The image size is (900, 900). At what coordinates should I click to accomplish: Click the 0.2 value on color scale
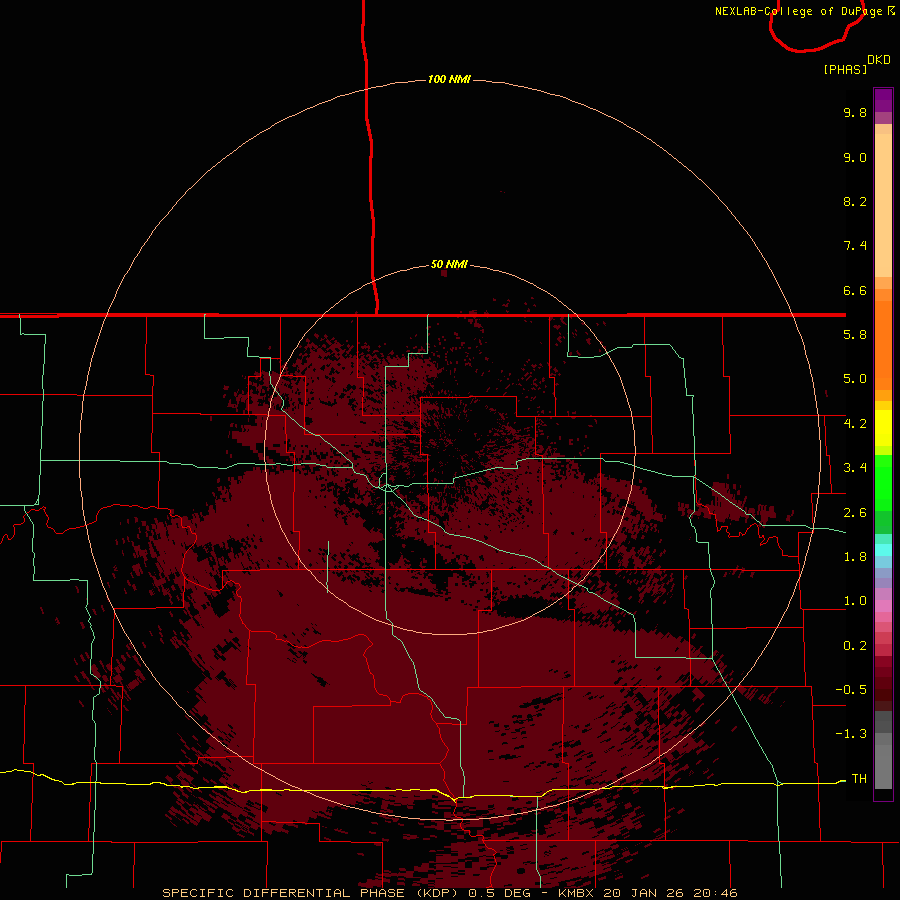point(855,646)
